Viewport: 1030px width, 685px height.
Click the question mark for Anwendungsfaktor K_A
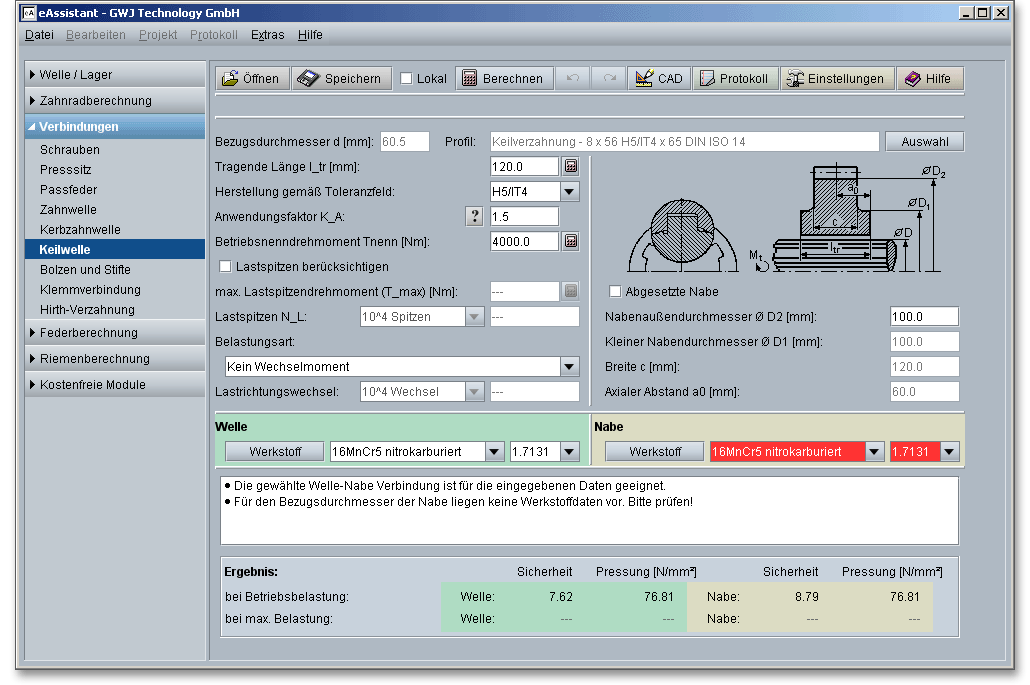[476, 217]
